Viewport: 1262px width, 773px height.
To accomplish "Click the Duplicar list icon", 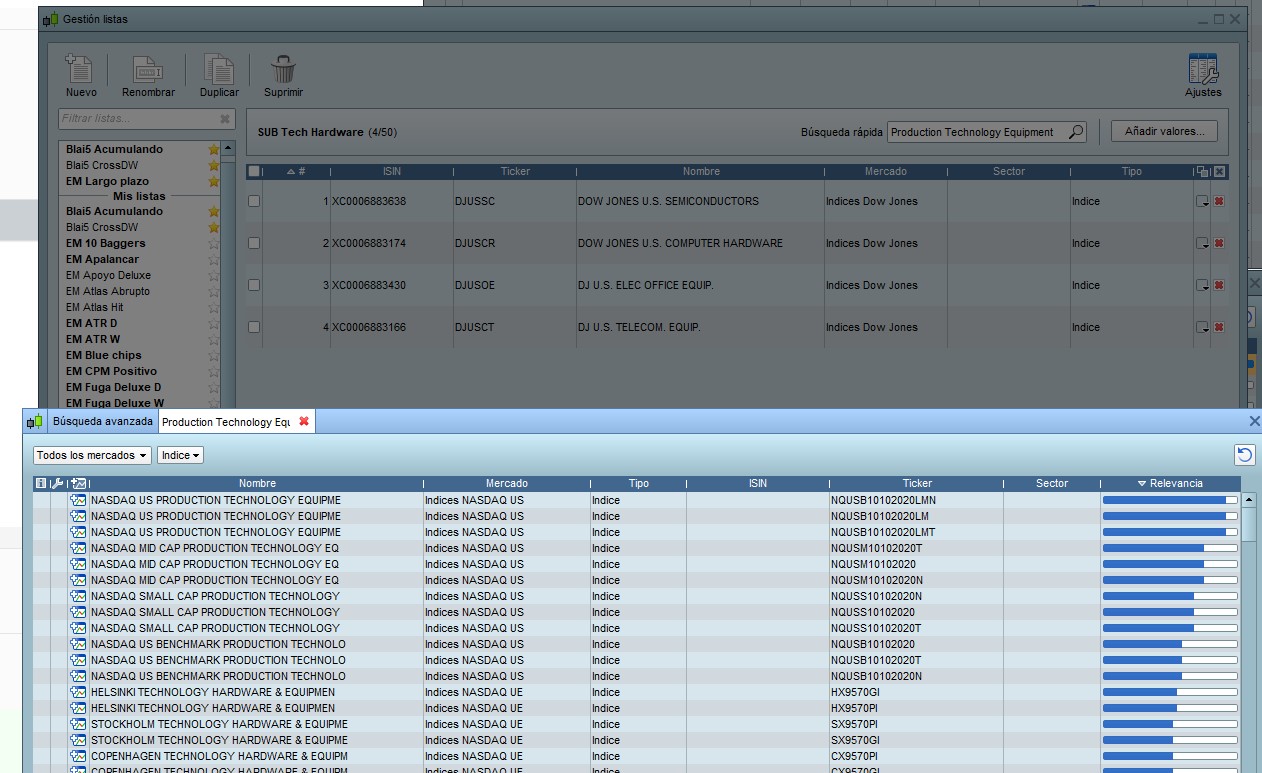I will [218, 69].
